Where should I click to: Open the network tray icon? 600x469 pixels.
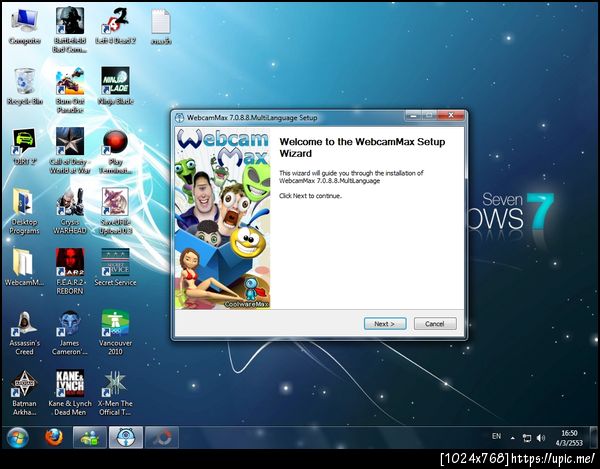pos(527,438)
